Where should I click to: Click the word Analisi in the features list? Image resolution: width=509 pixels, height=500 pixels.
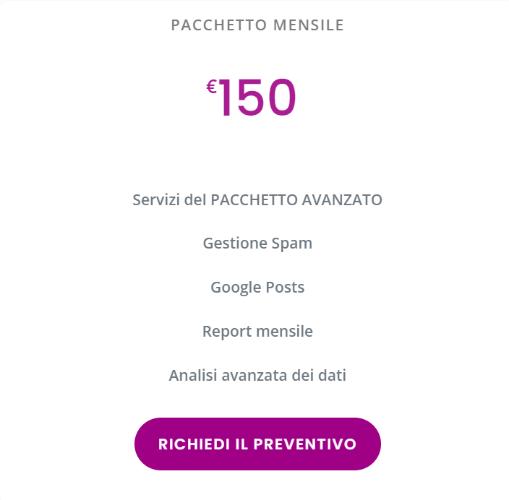point(193,375)
